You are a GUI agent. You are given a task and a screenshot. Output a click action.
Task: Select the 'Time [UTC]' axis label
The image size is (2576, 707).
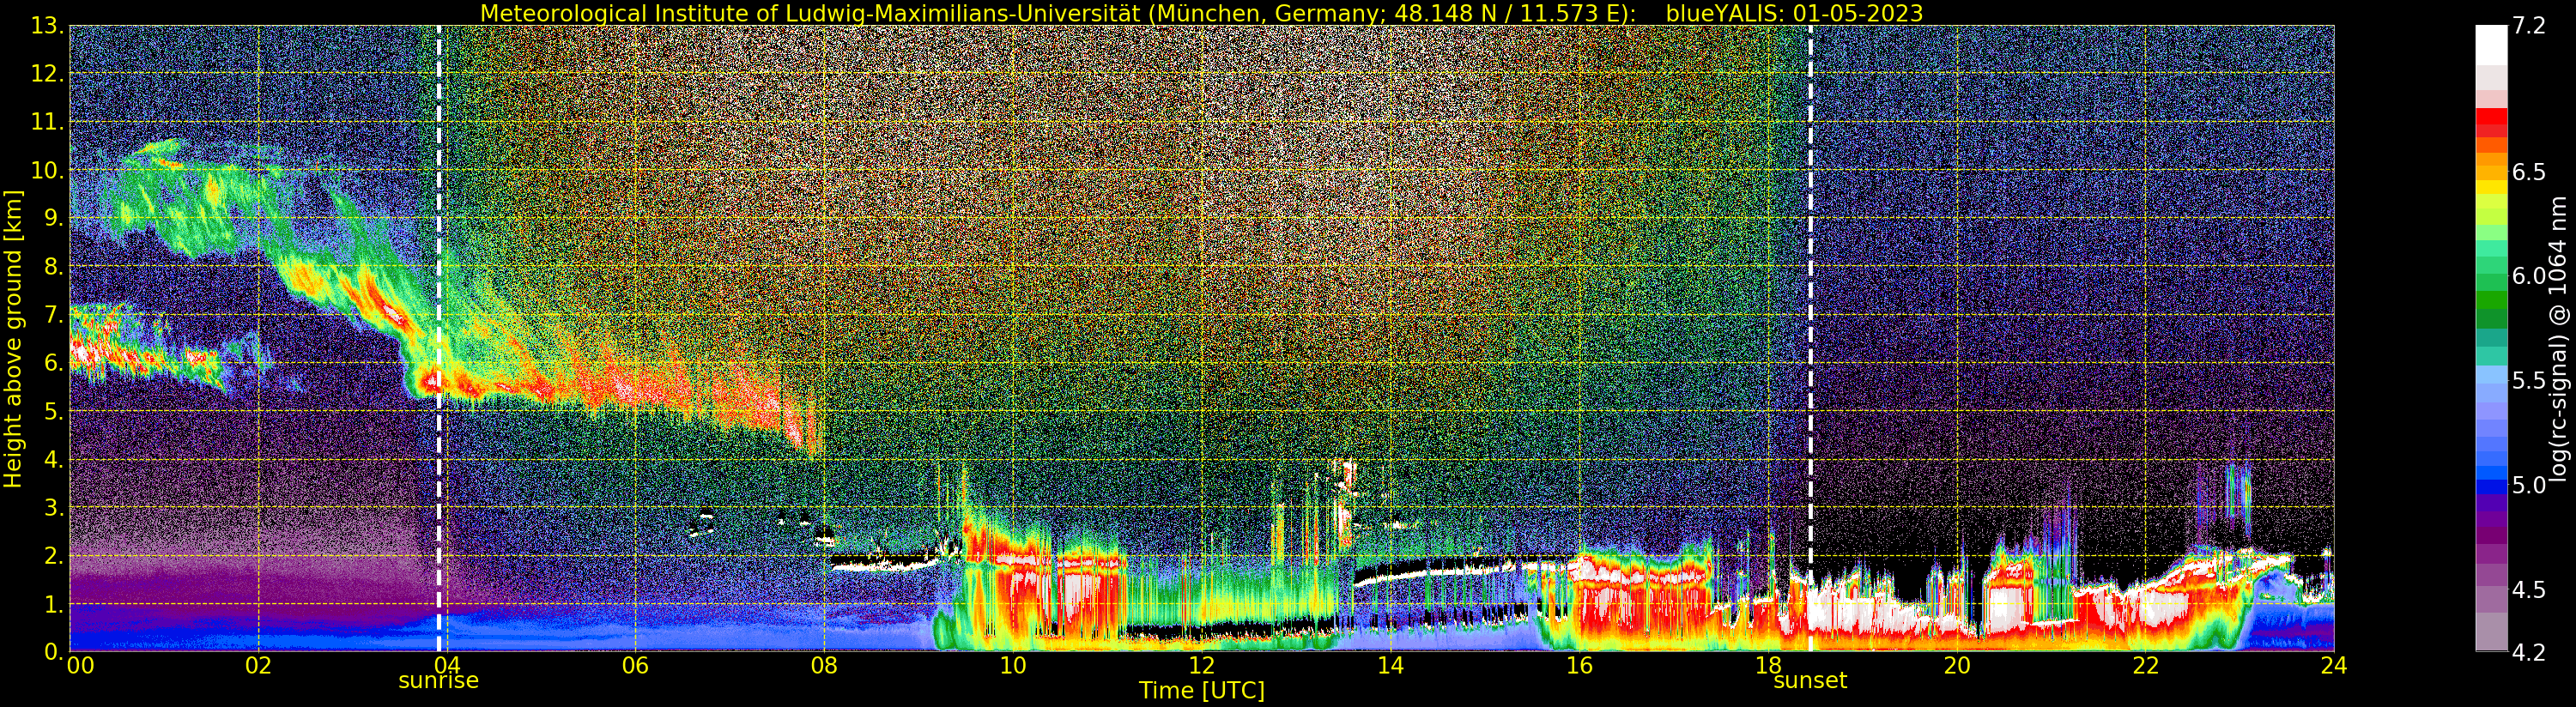[x=1201, y=691]
